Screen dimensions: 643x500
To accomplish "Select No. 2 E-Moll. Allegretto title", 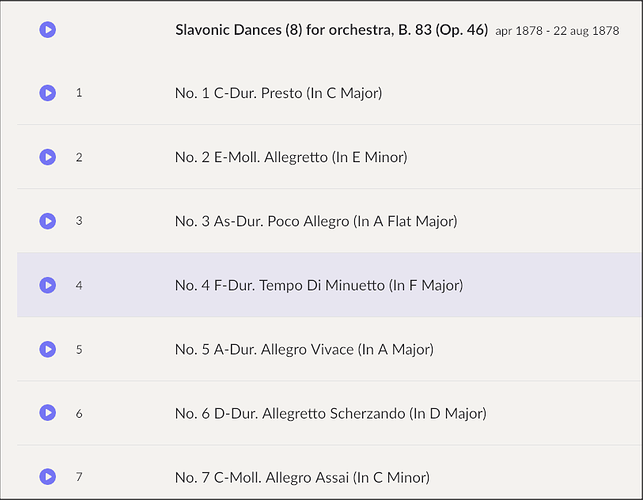I will pos(291,157).
